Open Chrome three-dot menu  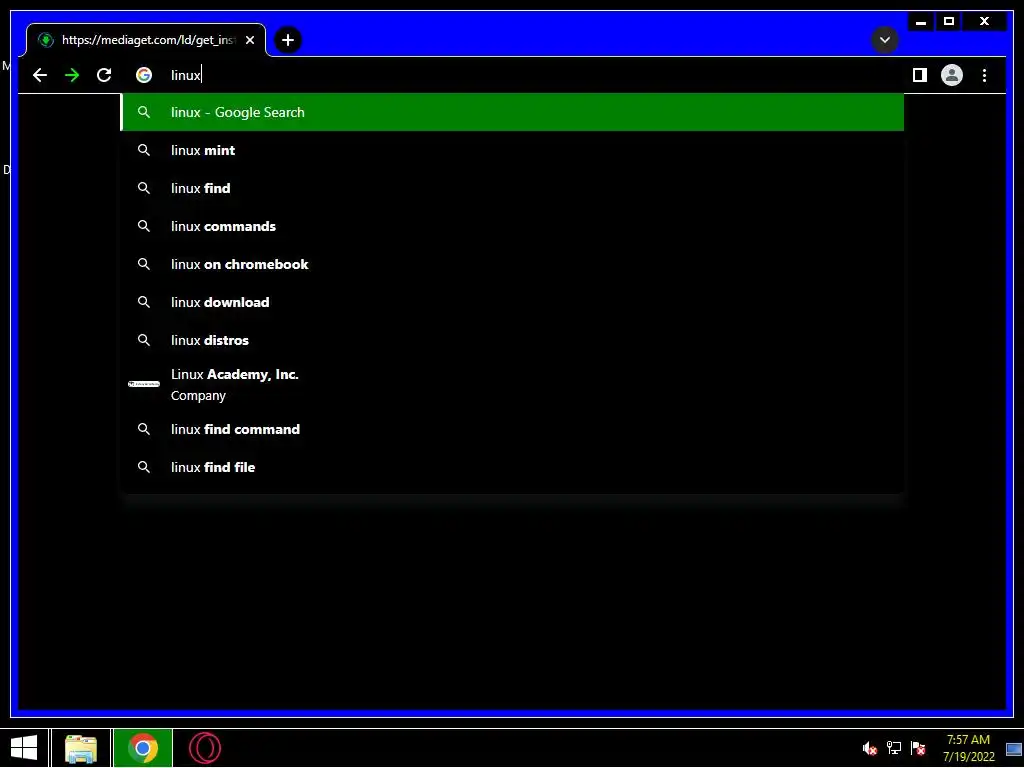pyautogui.click(x=984, y=75)
